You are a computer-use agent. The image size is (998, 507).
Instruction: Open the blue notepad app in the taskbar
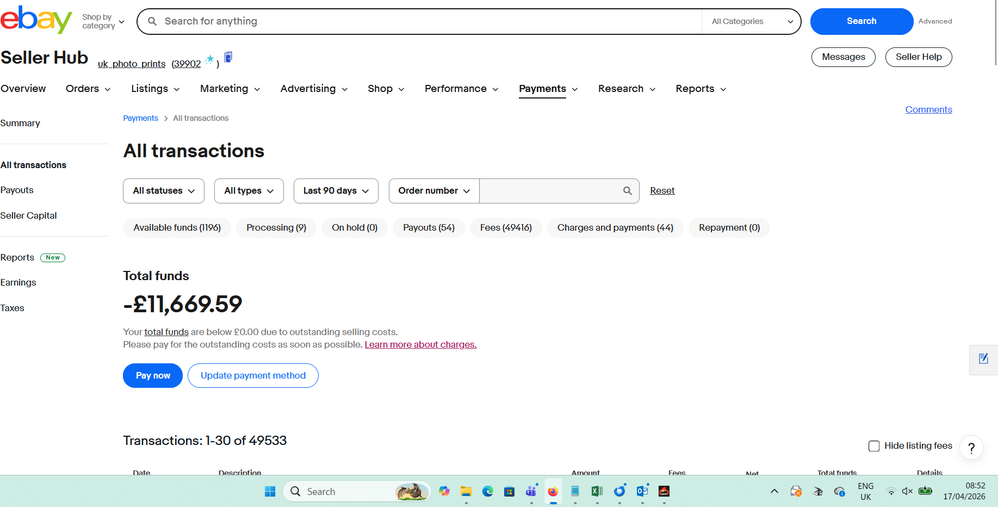pyautogui.click(x=575, y=491)
